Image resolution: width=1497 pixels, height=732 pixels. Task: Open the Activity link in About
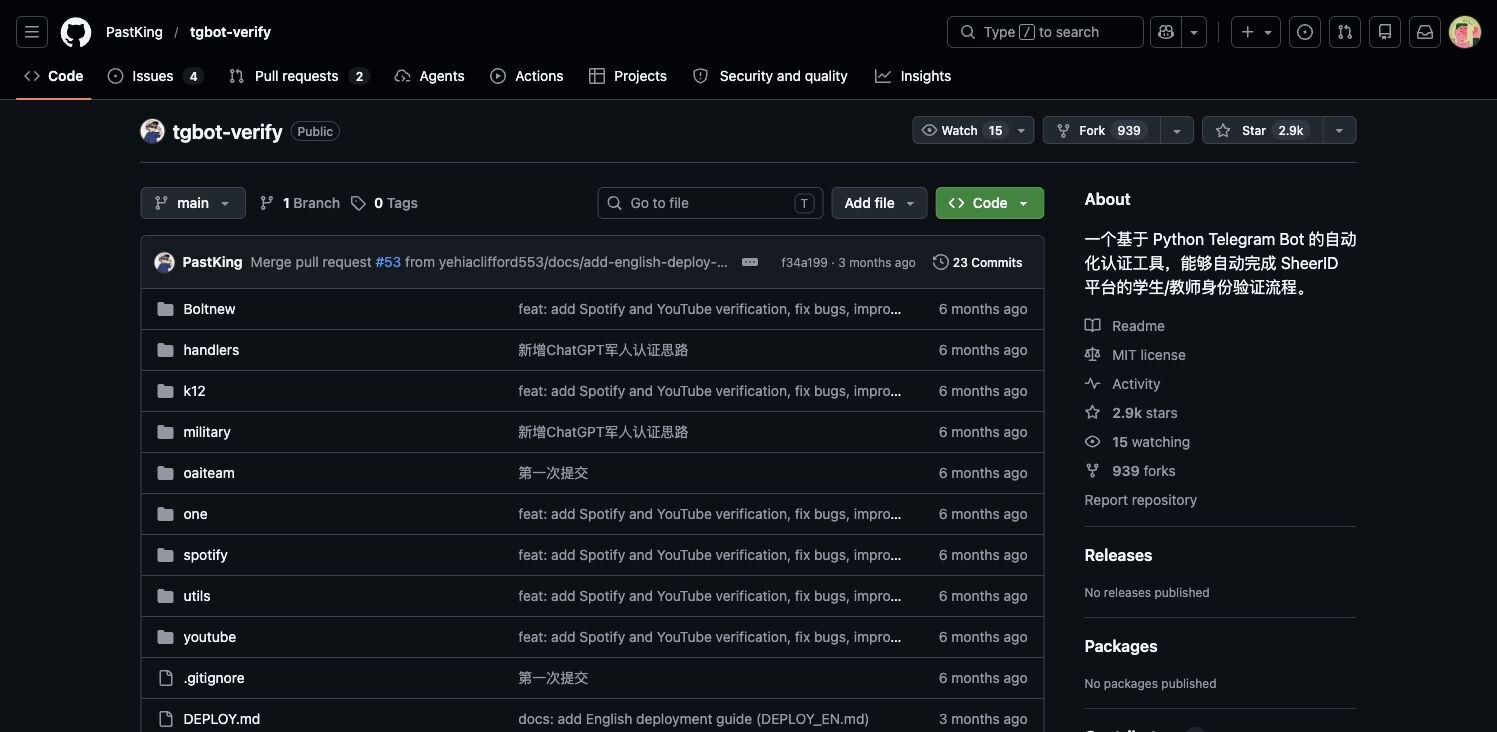pos(1123,384)
